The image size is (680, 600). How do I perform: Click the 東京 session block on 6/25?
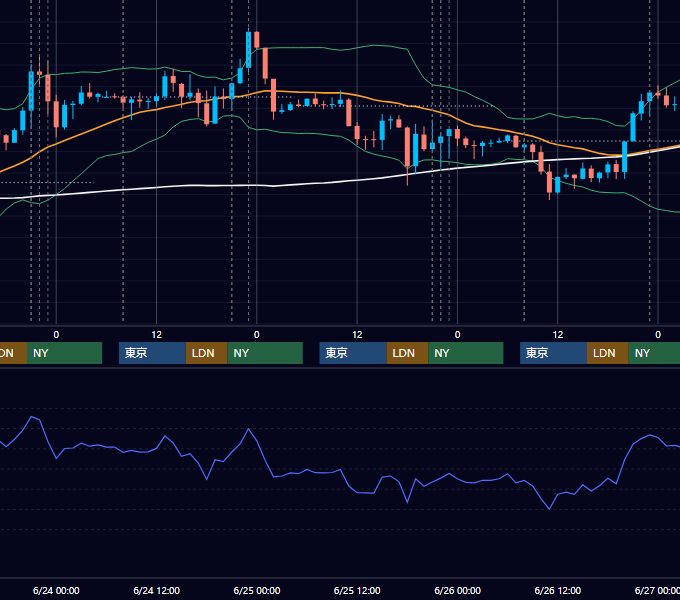(x=353, y=353)
